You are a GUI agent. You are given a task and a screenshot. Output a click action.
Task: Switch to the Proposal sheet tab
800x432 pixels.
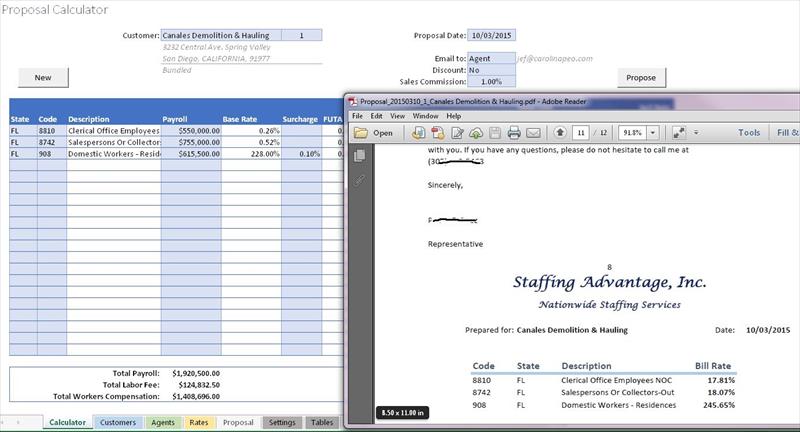click(238, 422)
